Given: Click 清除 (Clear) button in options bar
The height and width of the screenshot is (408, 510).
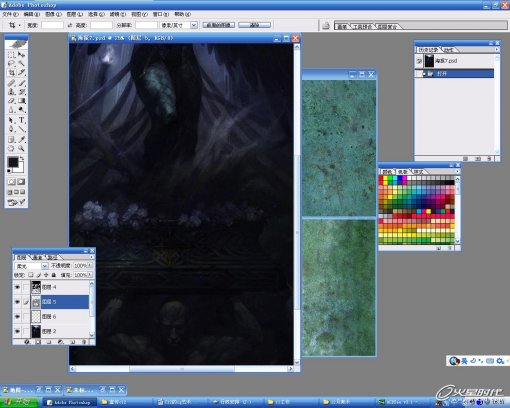Looking at the screenshot, I should click(x=255, y=25).
